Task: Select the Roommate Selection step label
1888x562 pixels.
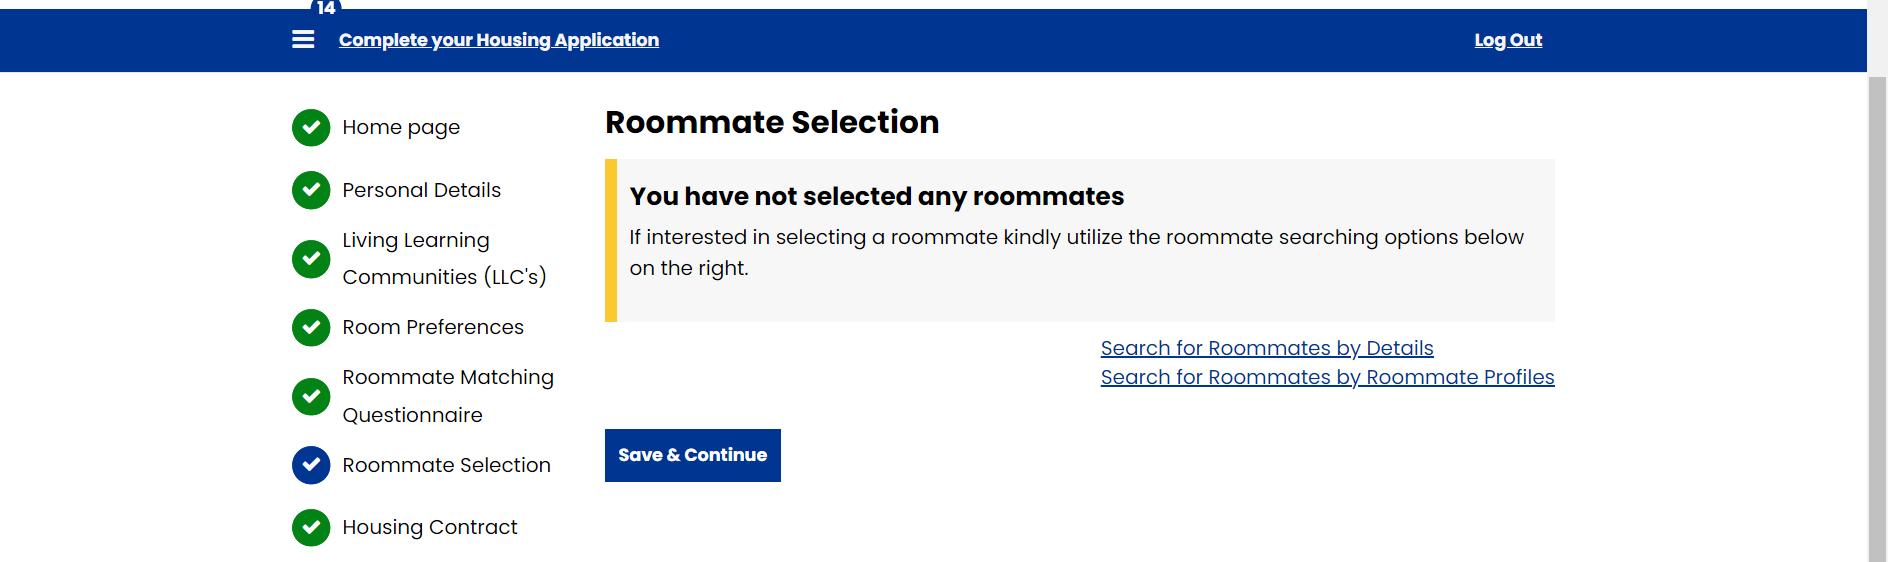Action: click(x=446, y=465)
